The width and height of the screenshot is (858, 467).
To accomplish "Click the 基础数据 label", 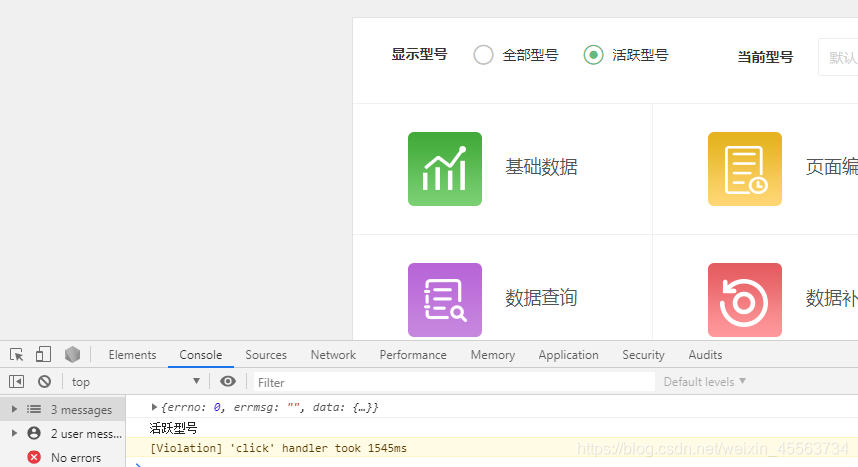I will [x=541, y=166].
